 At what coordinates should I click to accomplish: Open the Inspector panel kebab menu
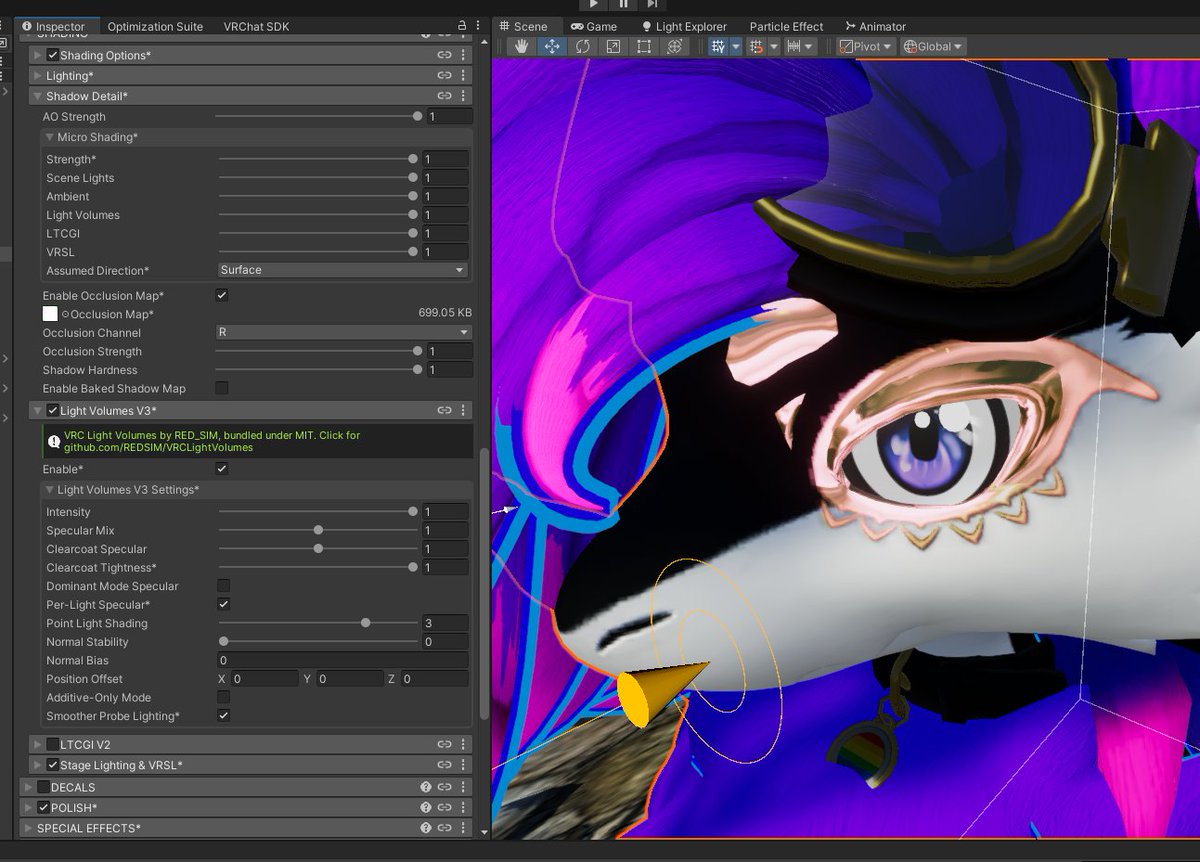point(478,26)
